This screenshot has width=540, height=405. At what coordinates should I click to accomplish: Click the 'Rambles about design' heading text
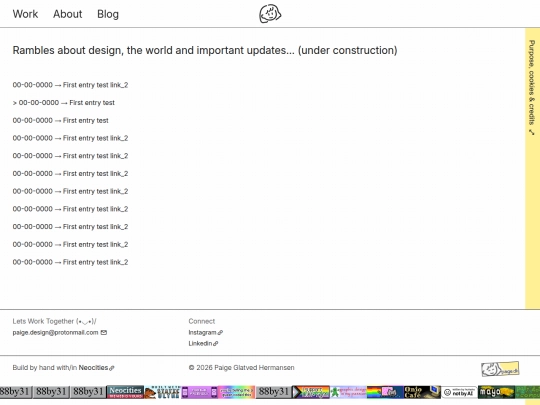205,50
